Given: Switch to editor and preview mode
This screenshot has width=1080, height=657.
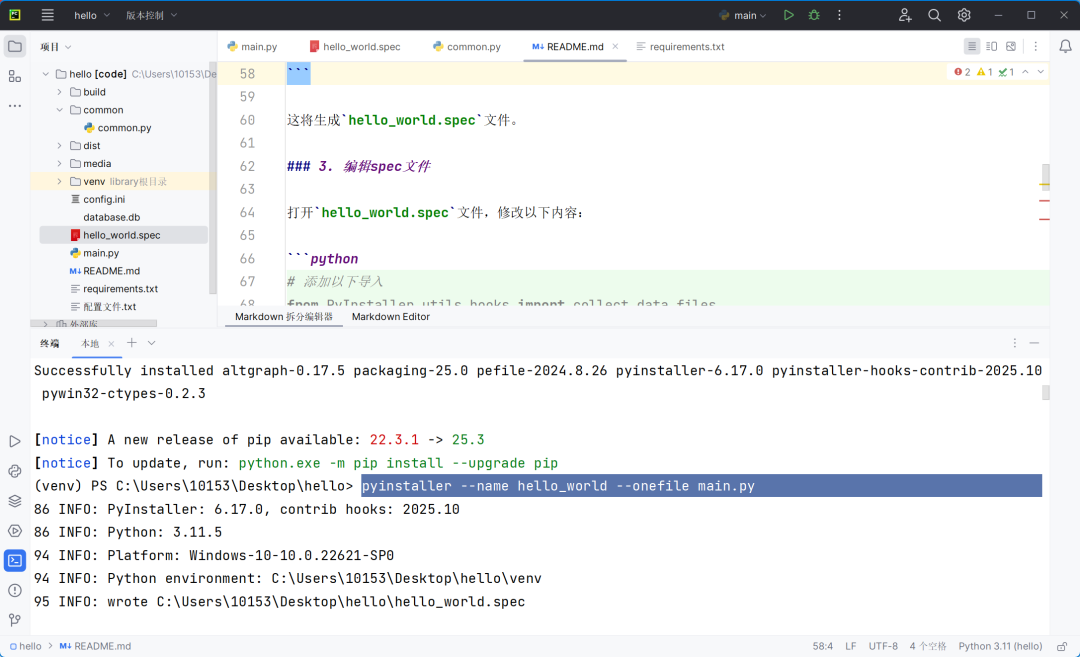Looking at the screenshot, I should coord(991,46).
